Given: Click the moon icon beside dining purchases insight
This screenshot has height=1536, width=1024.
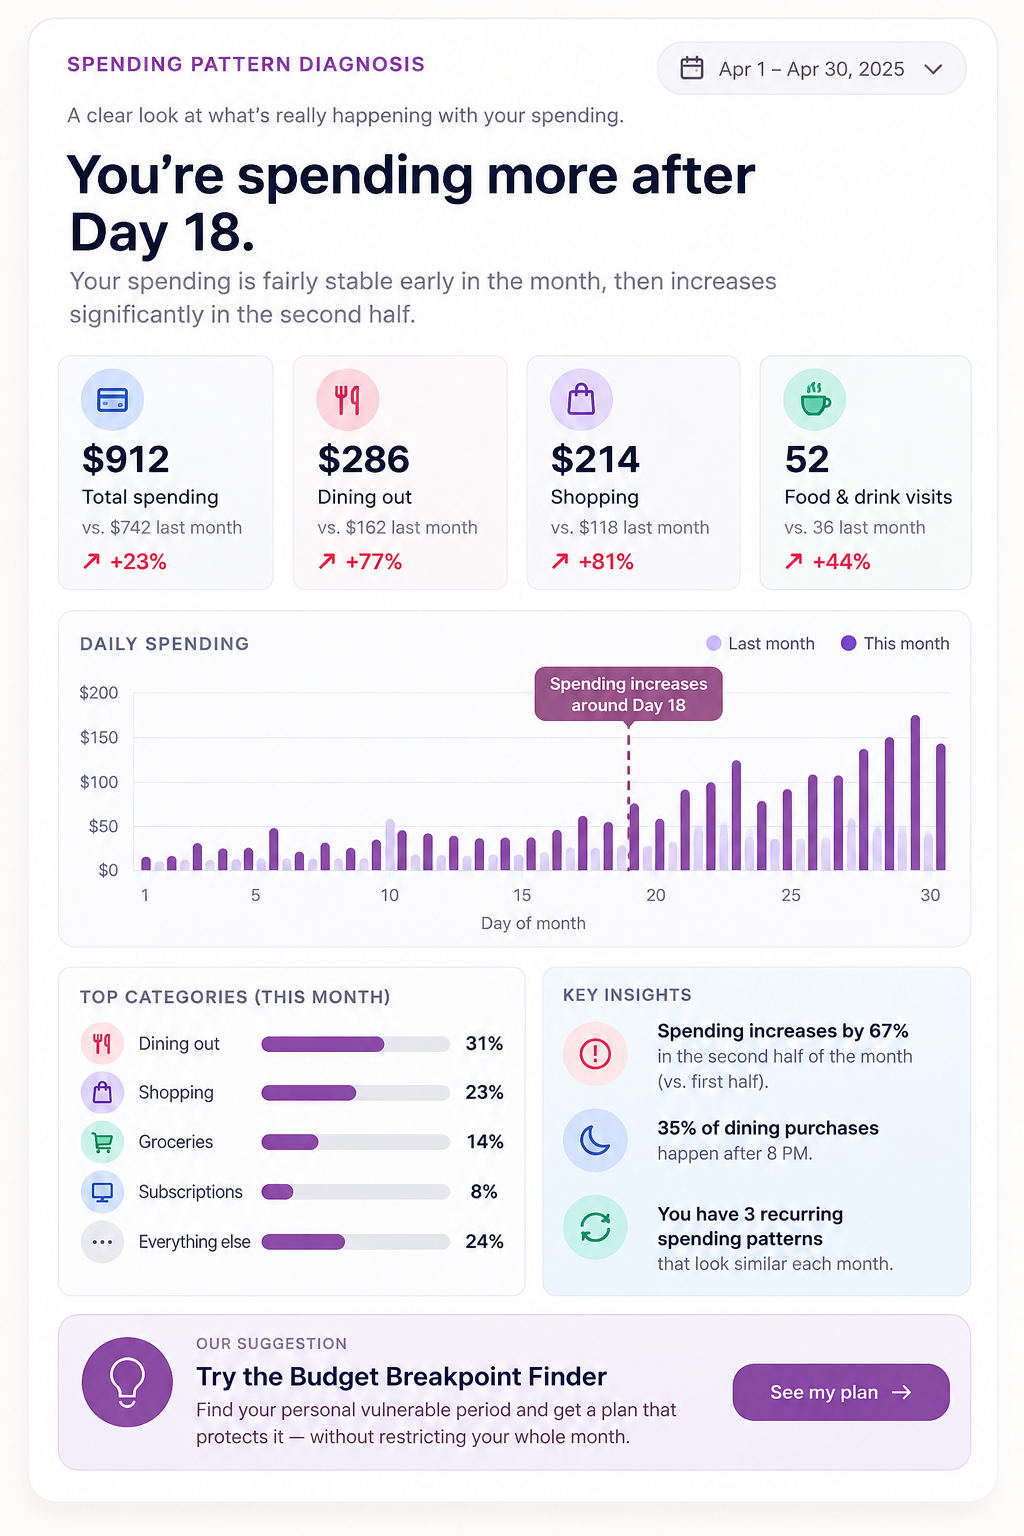Looking at the screenshot, I should tap(595, 1140).
